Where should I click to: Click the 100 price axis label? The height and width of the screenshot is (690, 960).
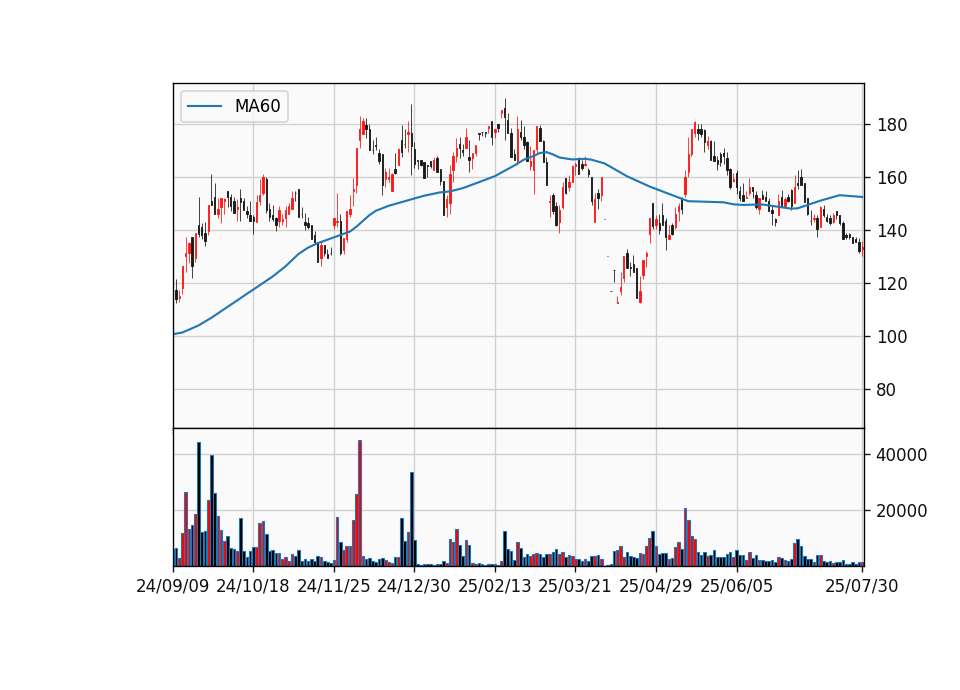892,337
